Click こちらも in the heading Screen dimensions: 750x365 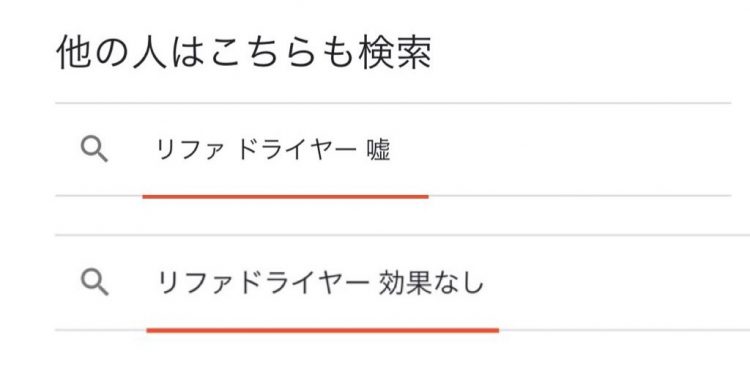tap(281, 52)
